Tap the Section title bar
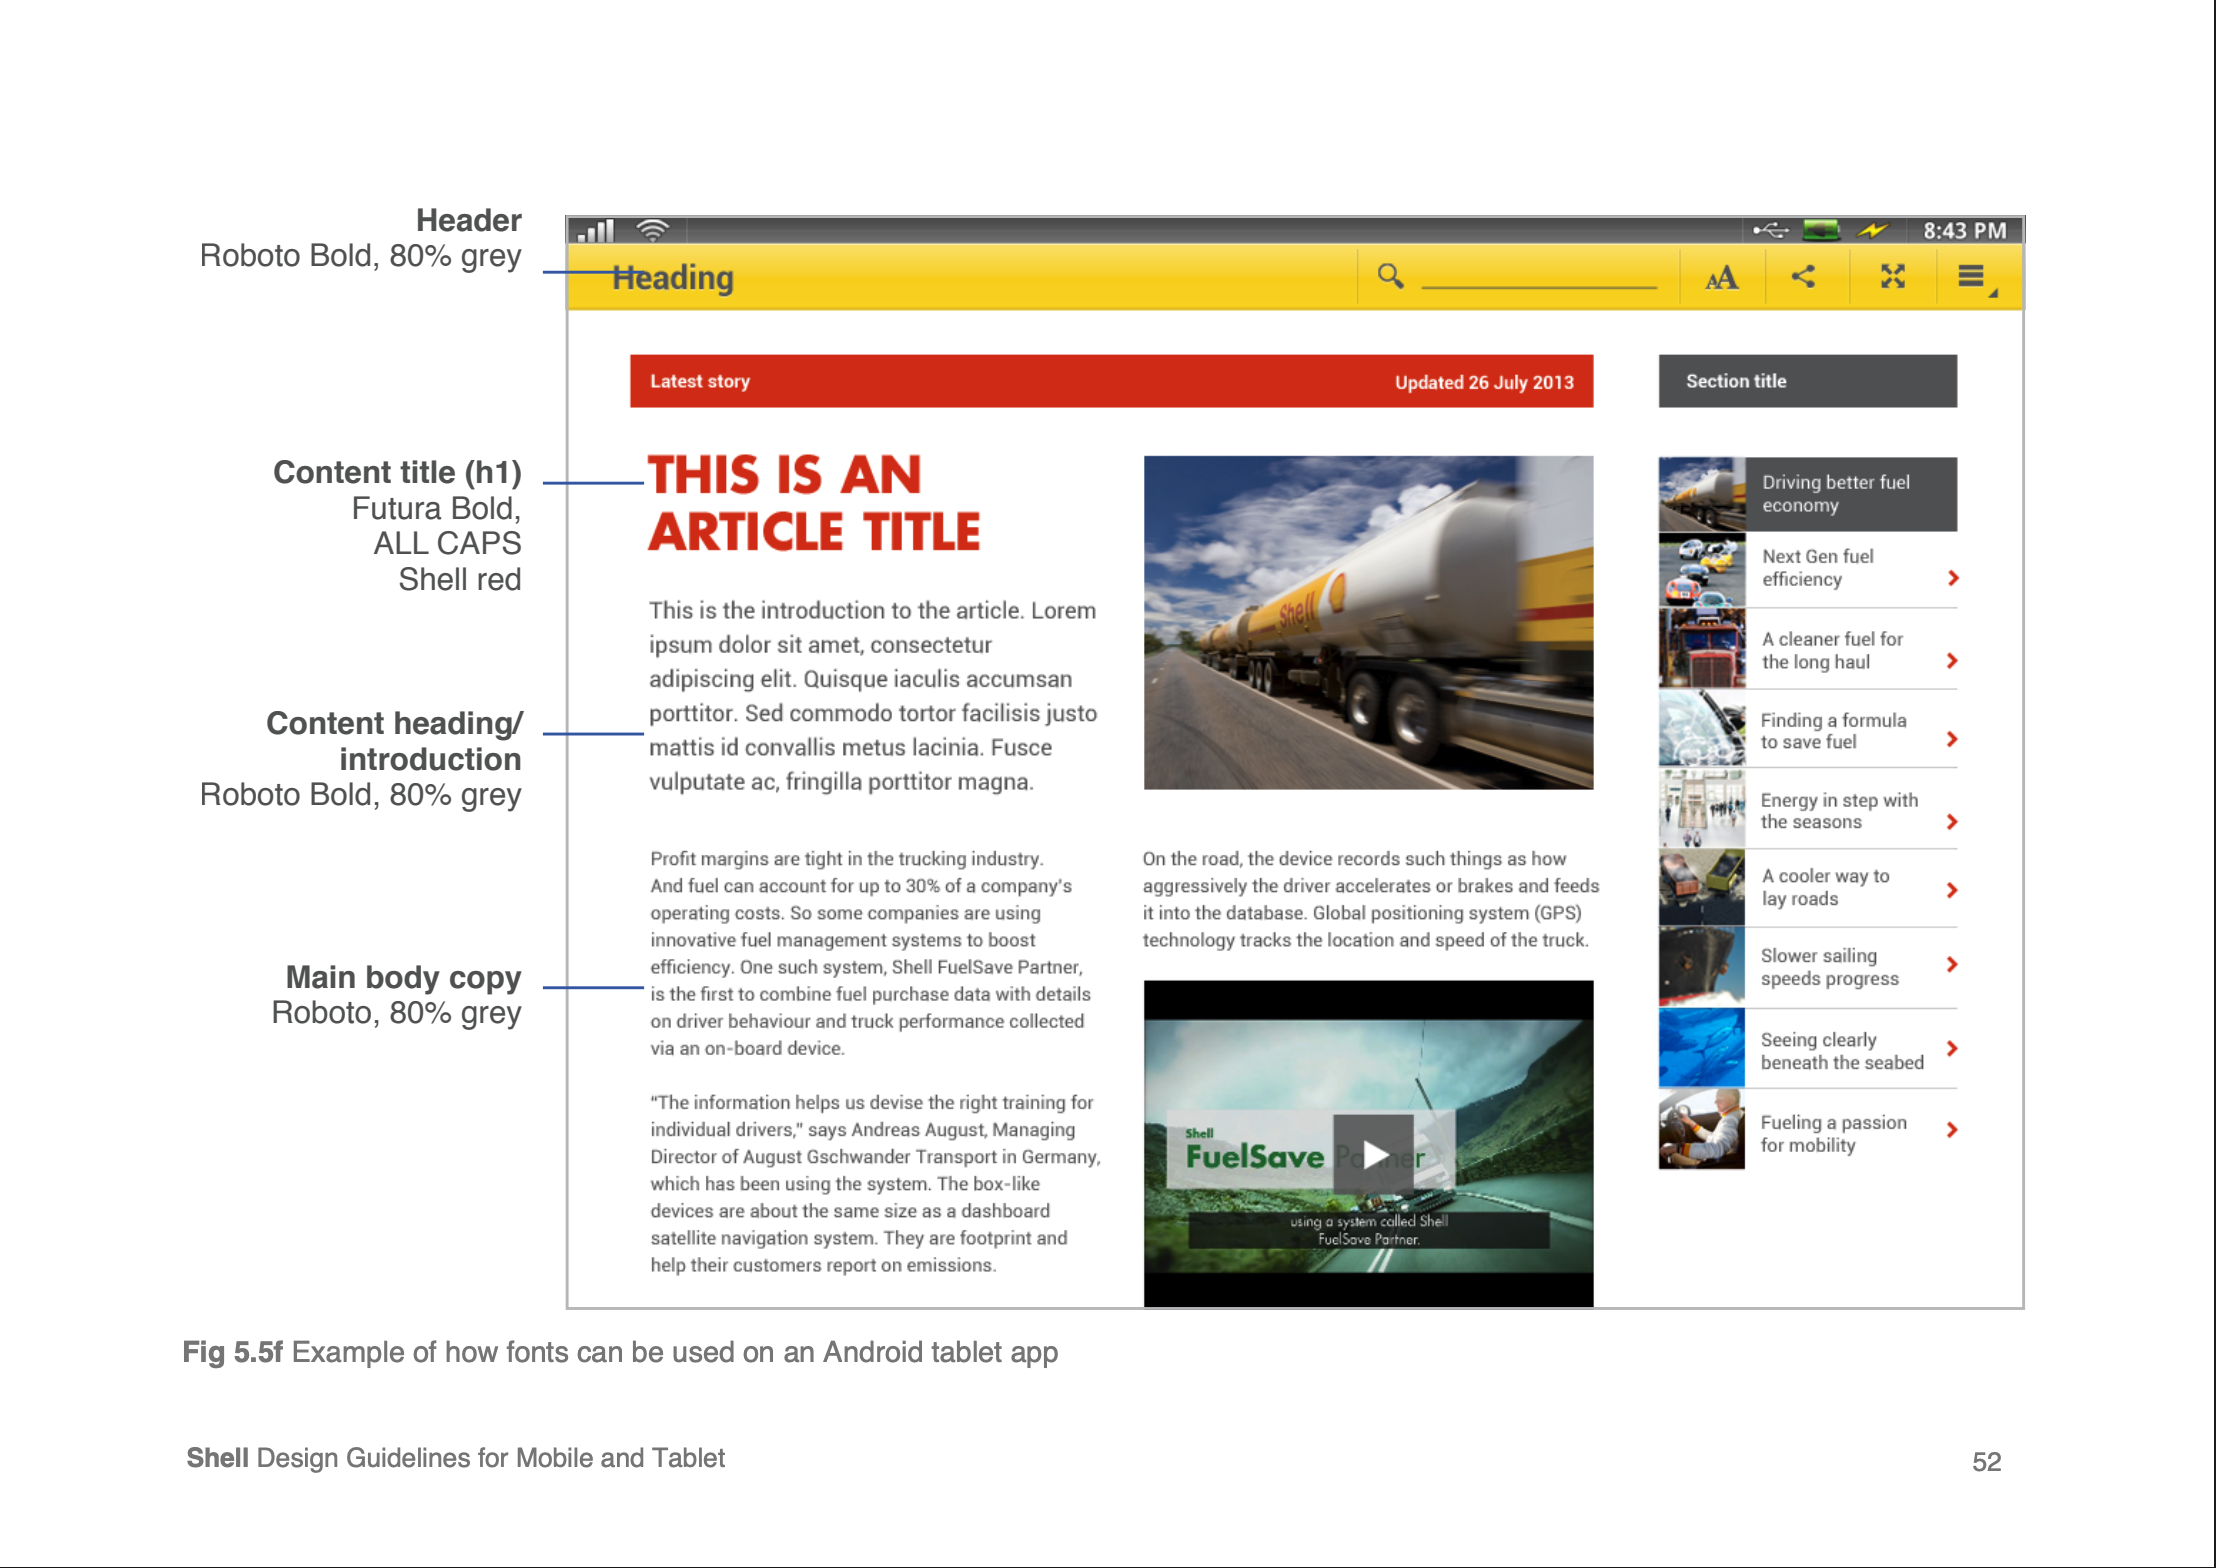The width and height of the screenshot is (2216, 1568). pos(1807,381)
